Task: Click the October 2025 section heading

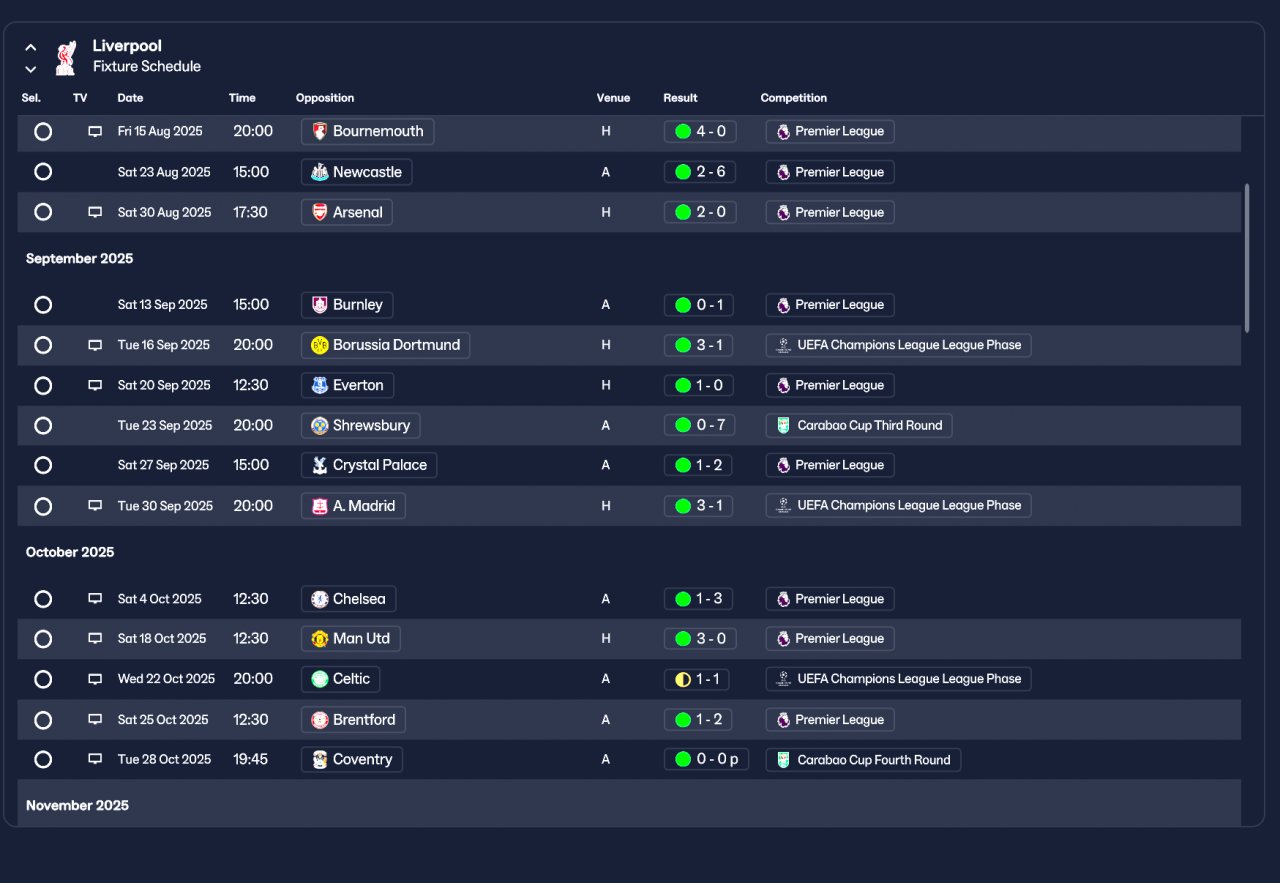Action: pyautogui.click(x=70, y=552)
